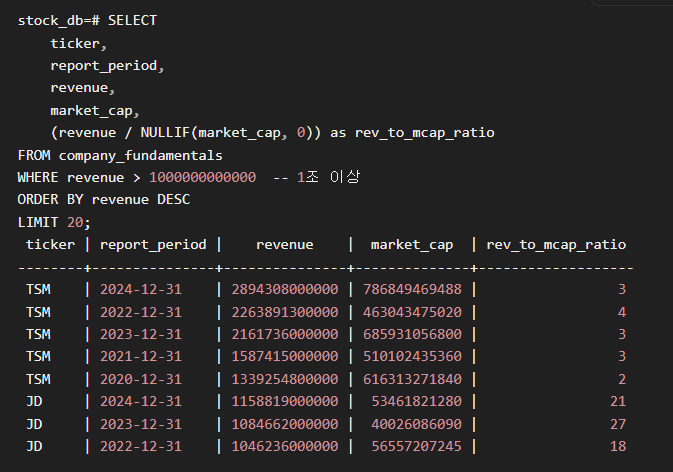Click revenue value 1339254800000

point(285,379)
